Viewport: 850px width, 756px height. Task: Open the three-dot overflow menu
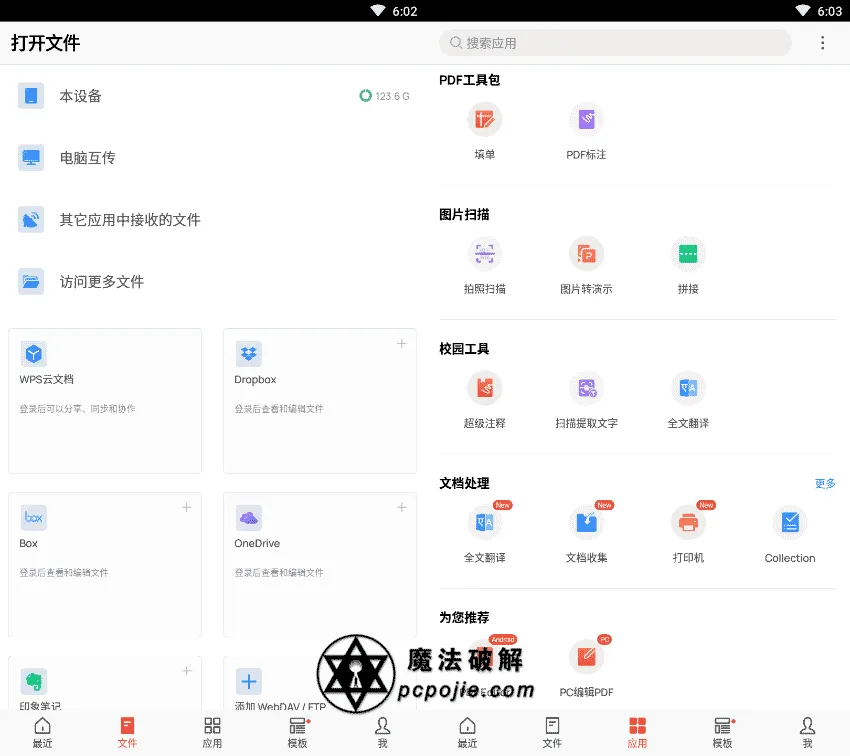coord(822,43)
